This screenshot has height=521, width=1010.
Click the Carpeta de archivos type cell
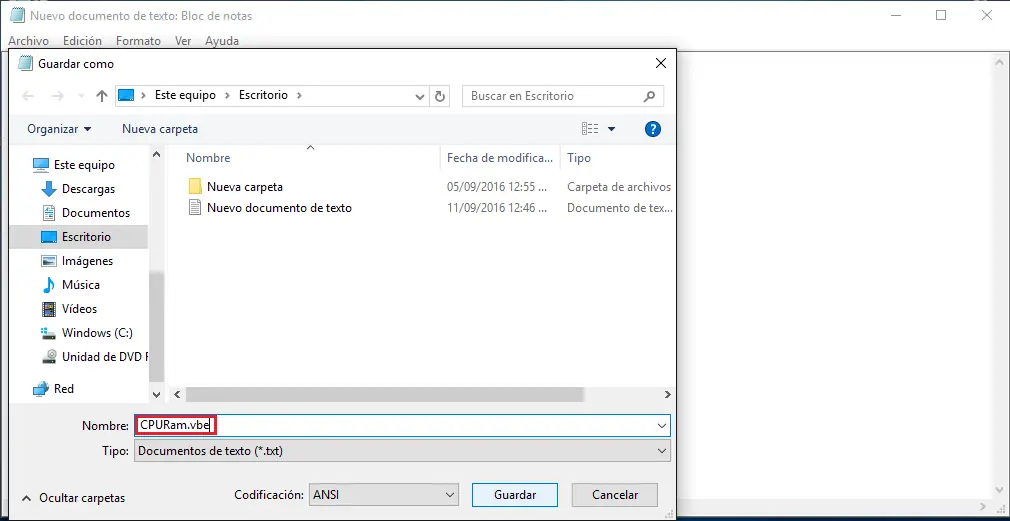tap(619, 187)
